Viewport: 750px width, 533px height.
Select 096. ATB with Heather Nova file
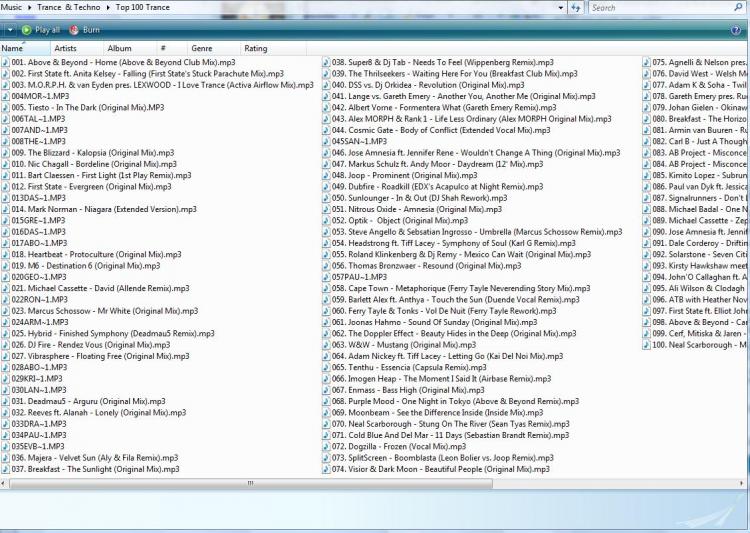pyautogui.click(x=695, y=300)
